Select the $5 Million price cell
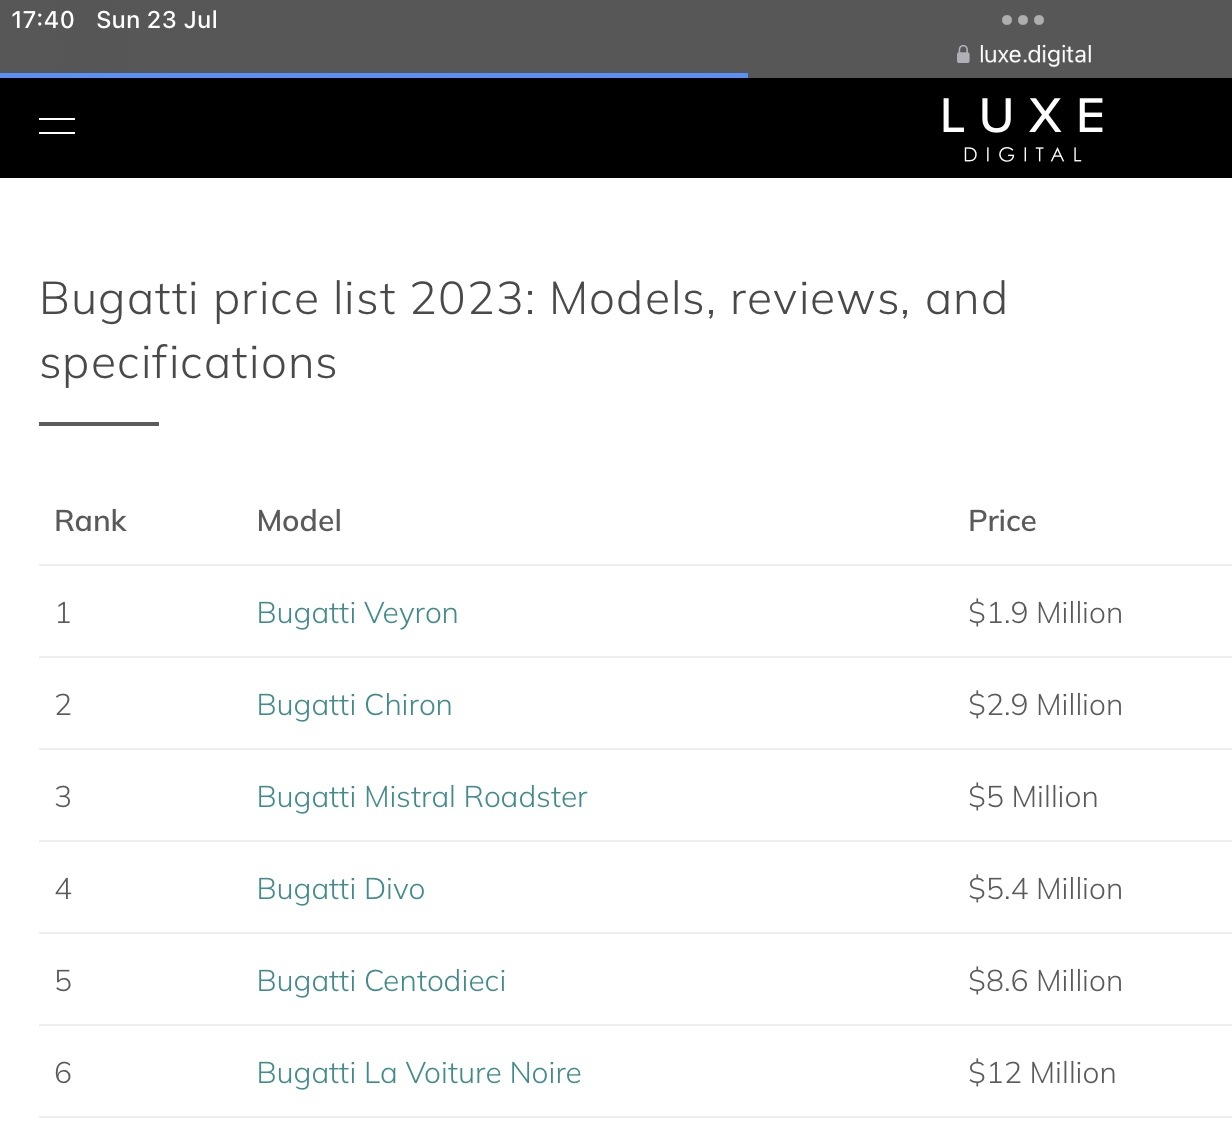 [1033, 797]
